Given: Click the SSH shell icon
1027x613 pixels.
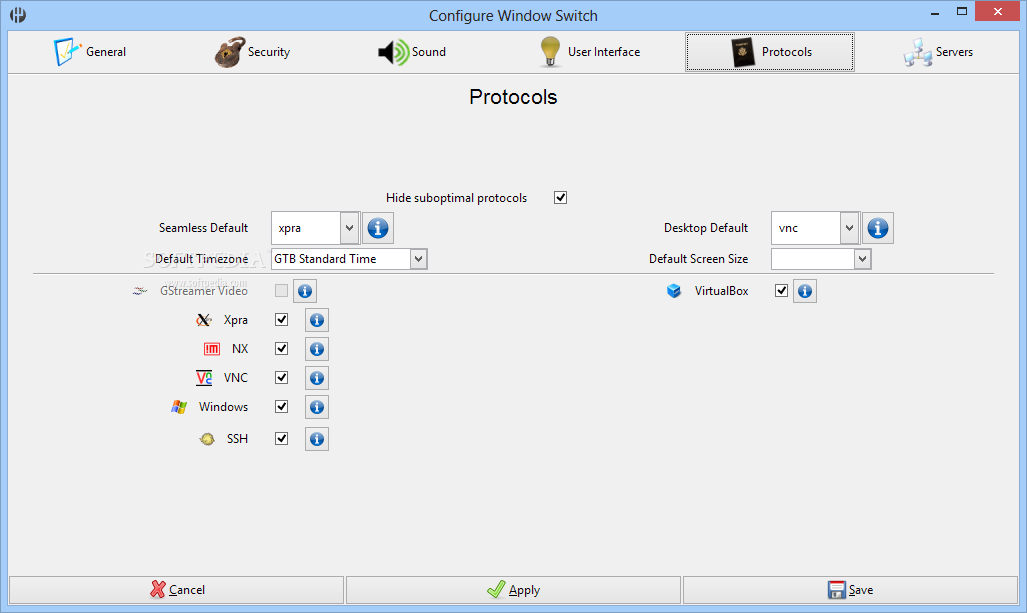Looking at the screenshot, I should coord(207,439).
